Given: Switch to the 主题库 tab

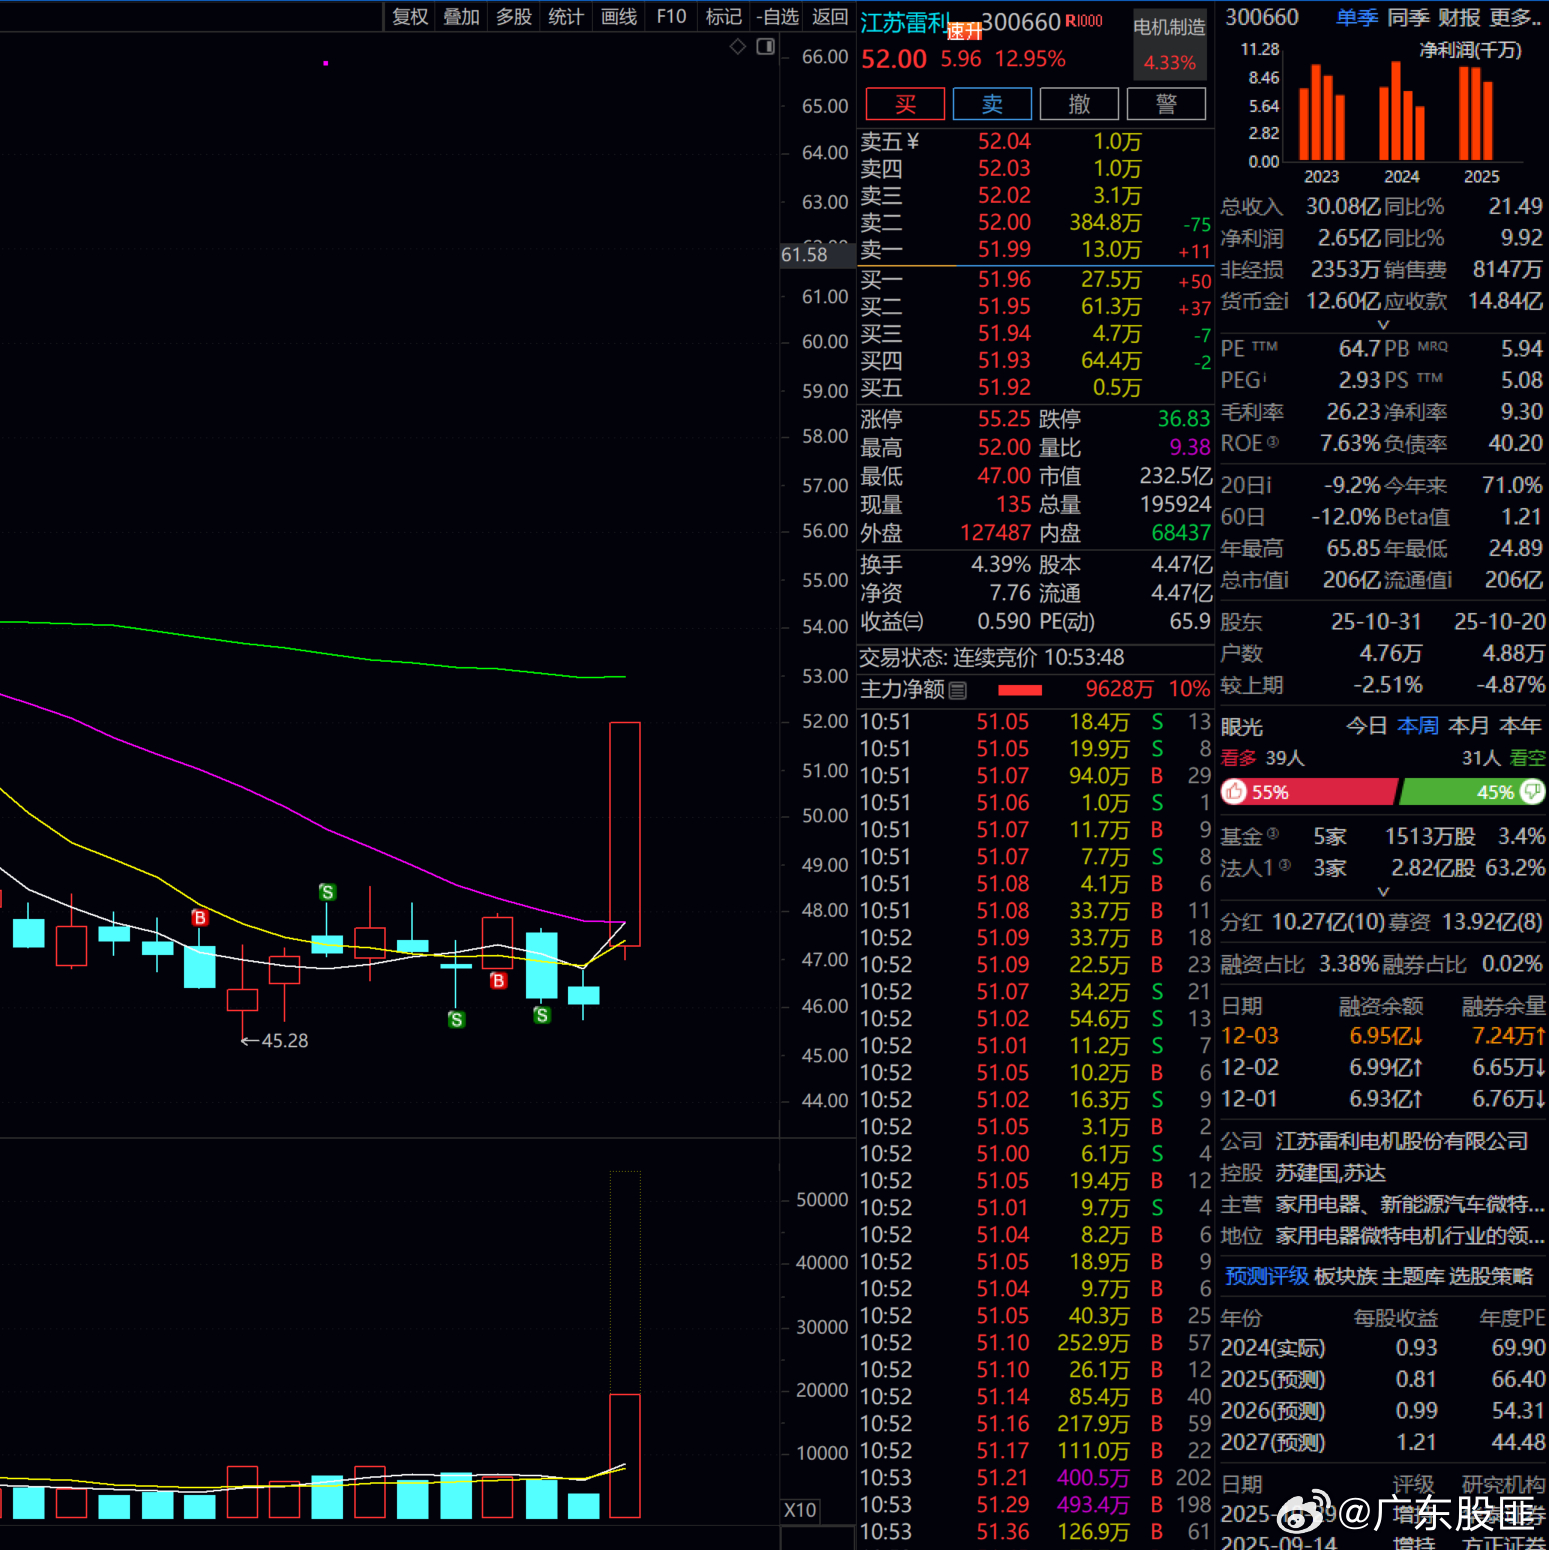Looking at the screenshot, I should point(1413,1276).
